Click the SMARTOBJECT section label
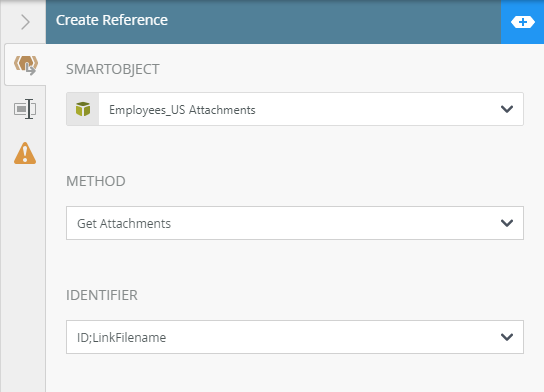The width and height of the screenshot is (544, 392). tap(113, 69)
